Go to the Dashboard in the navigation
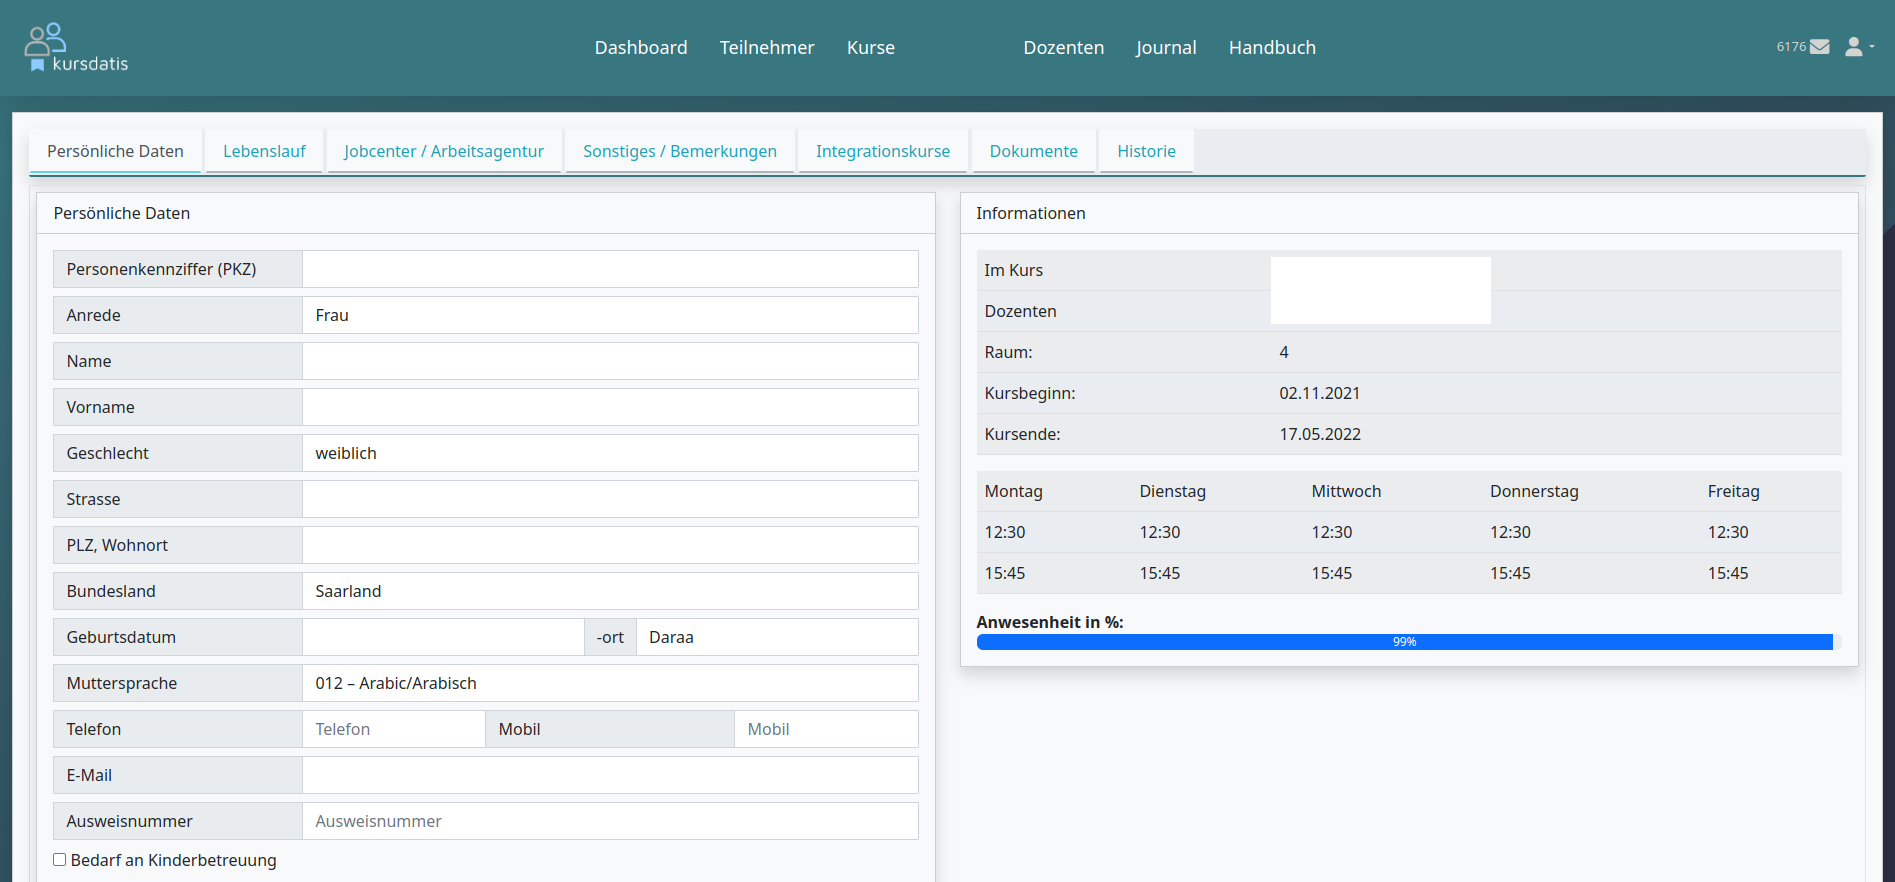 click(x=640, y=48)
